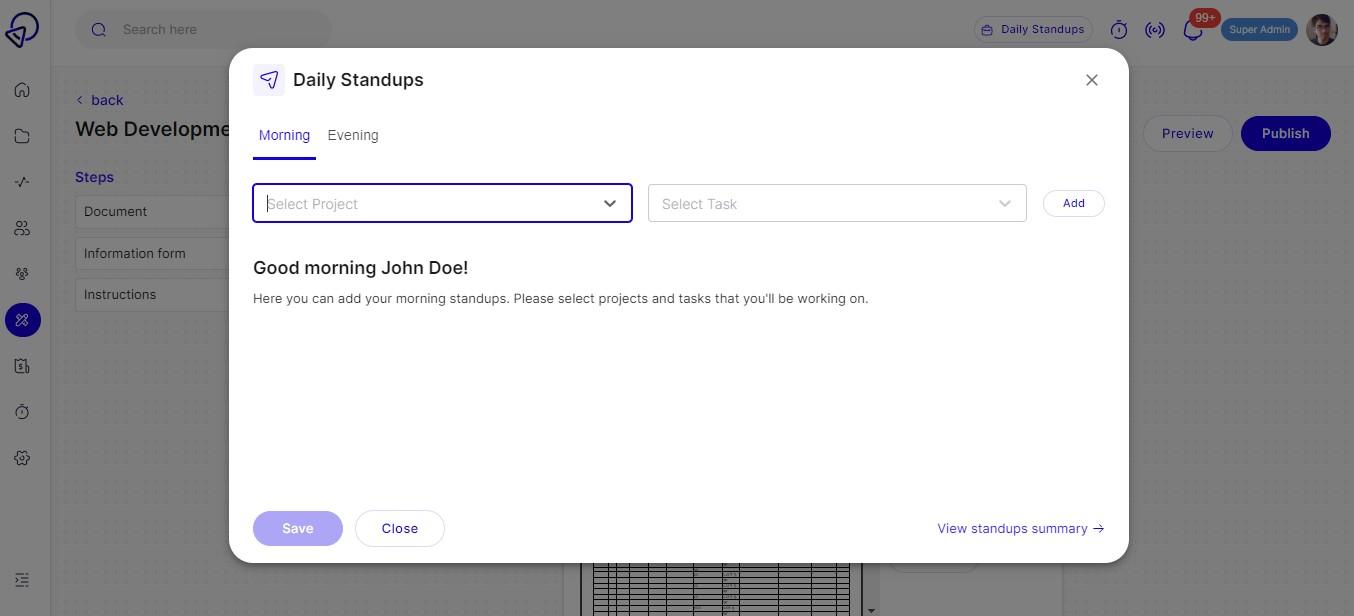This screenshot has height=616, width=1354.
Task: Open the Select Project dropdown
Action: [441, 203]
